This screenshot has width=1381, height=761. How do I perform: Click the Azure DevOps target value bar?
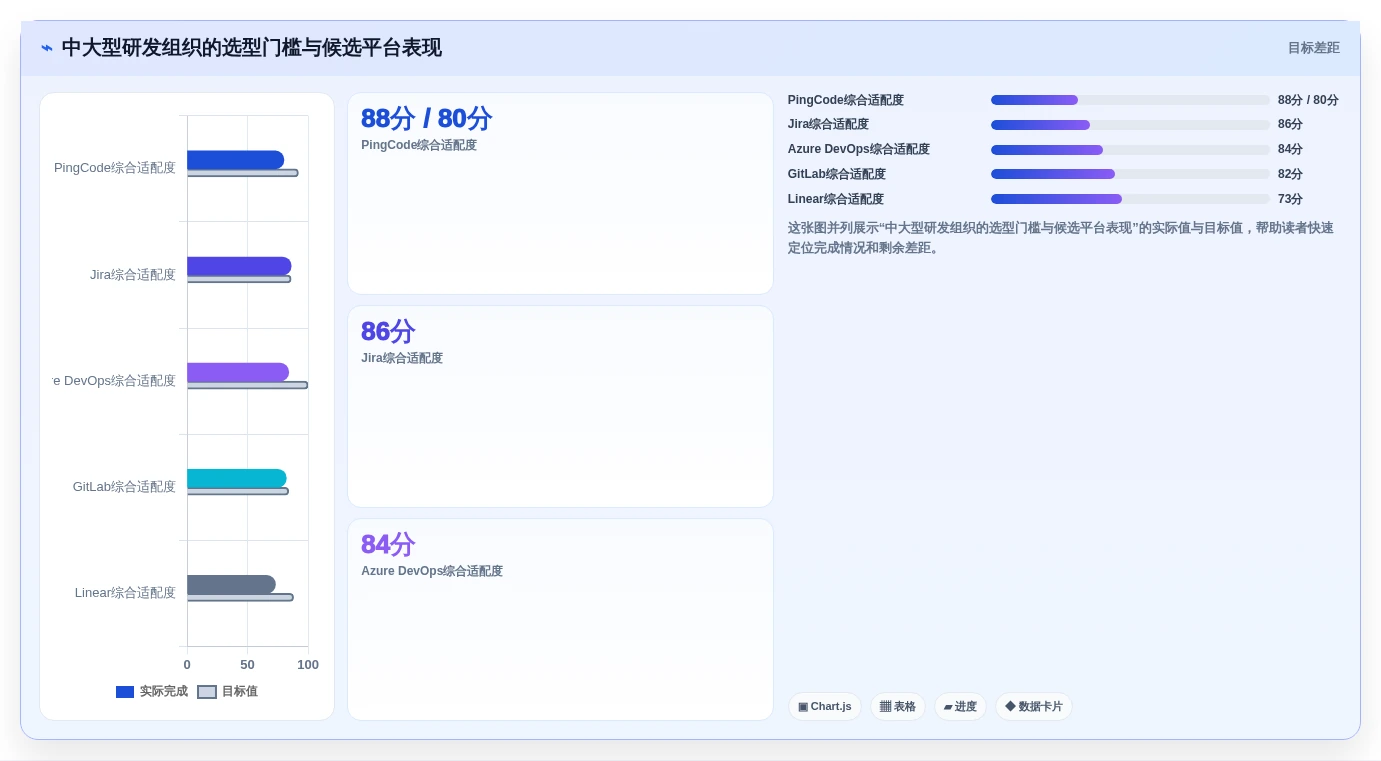coord(247,385)
